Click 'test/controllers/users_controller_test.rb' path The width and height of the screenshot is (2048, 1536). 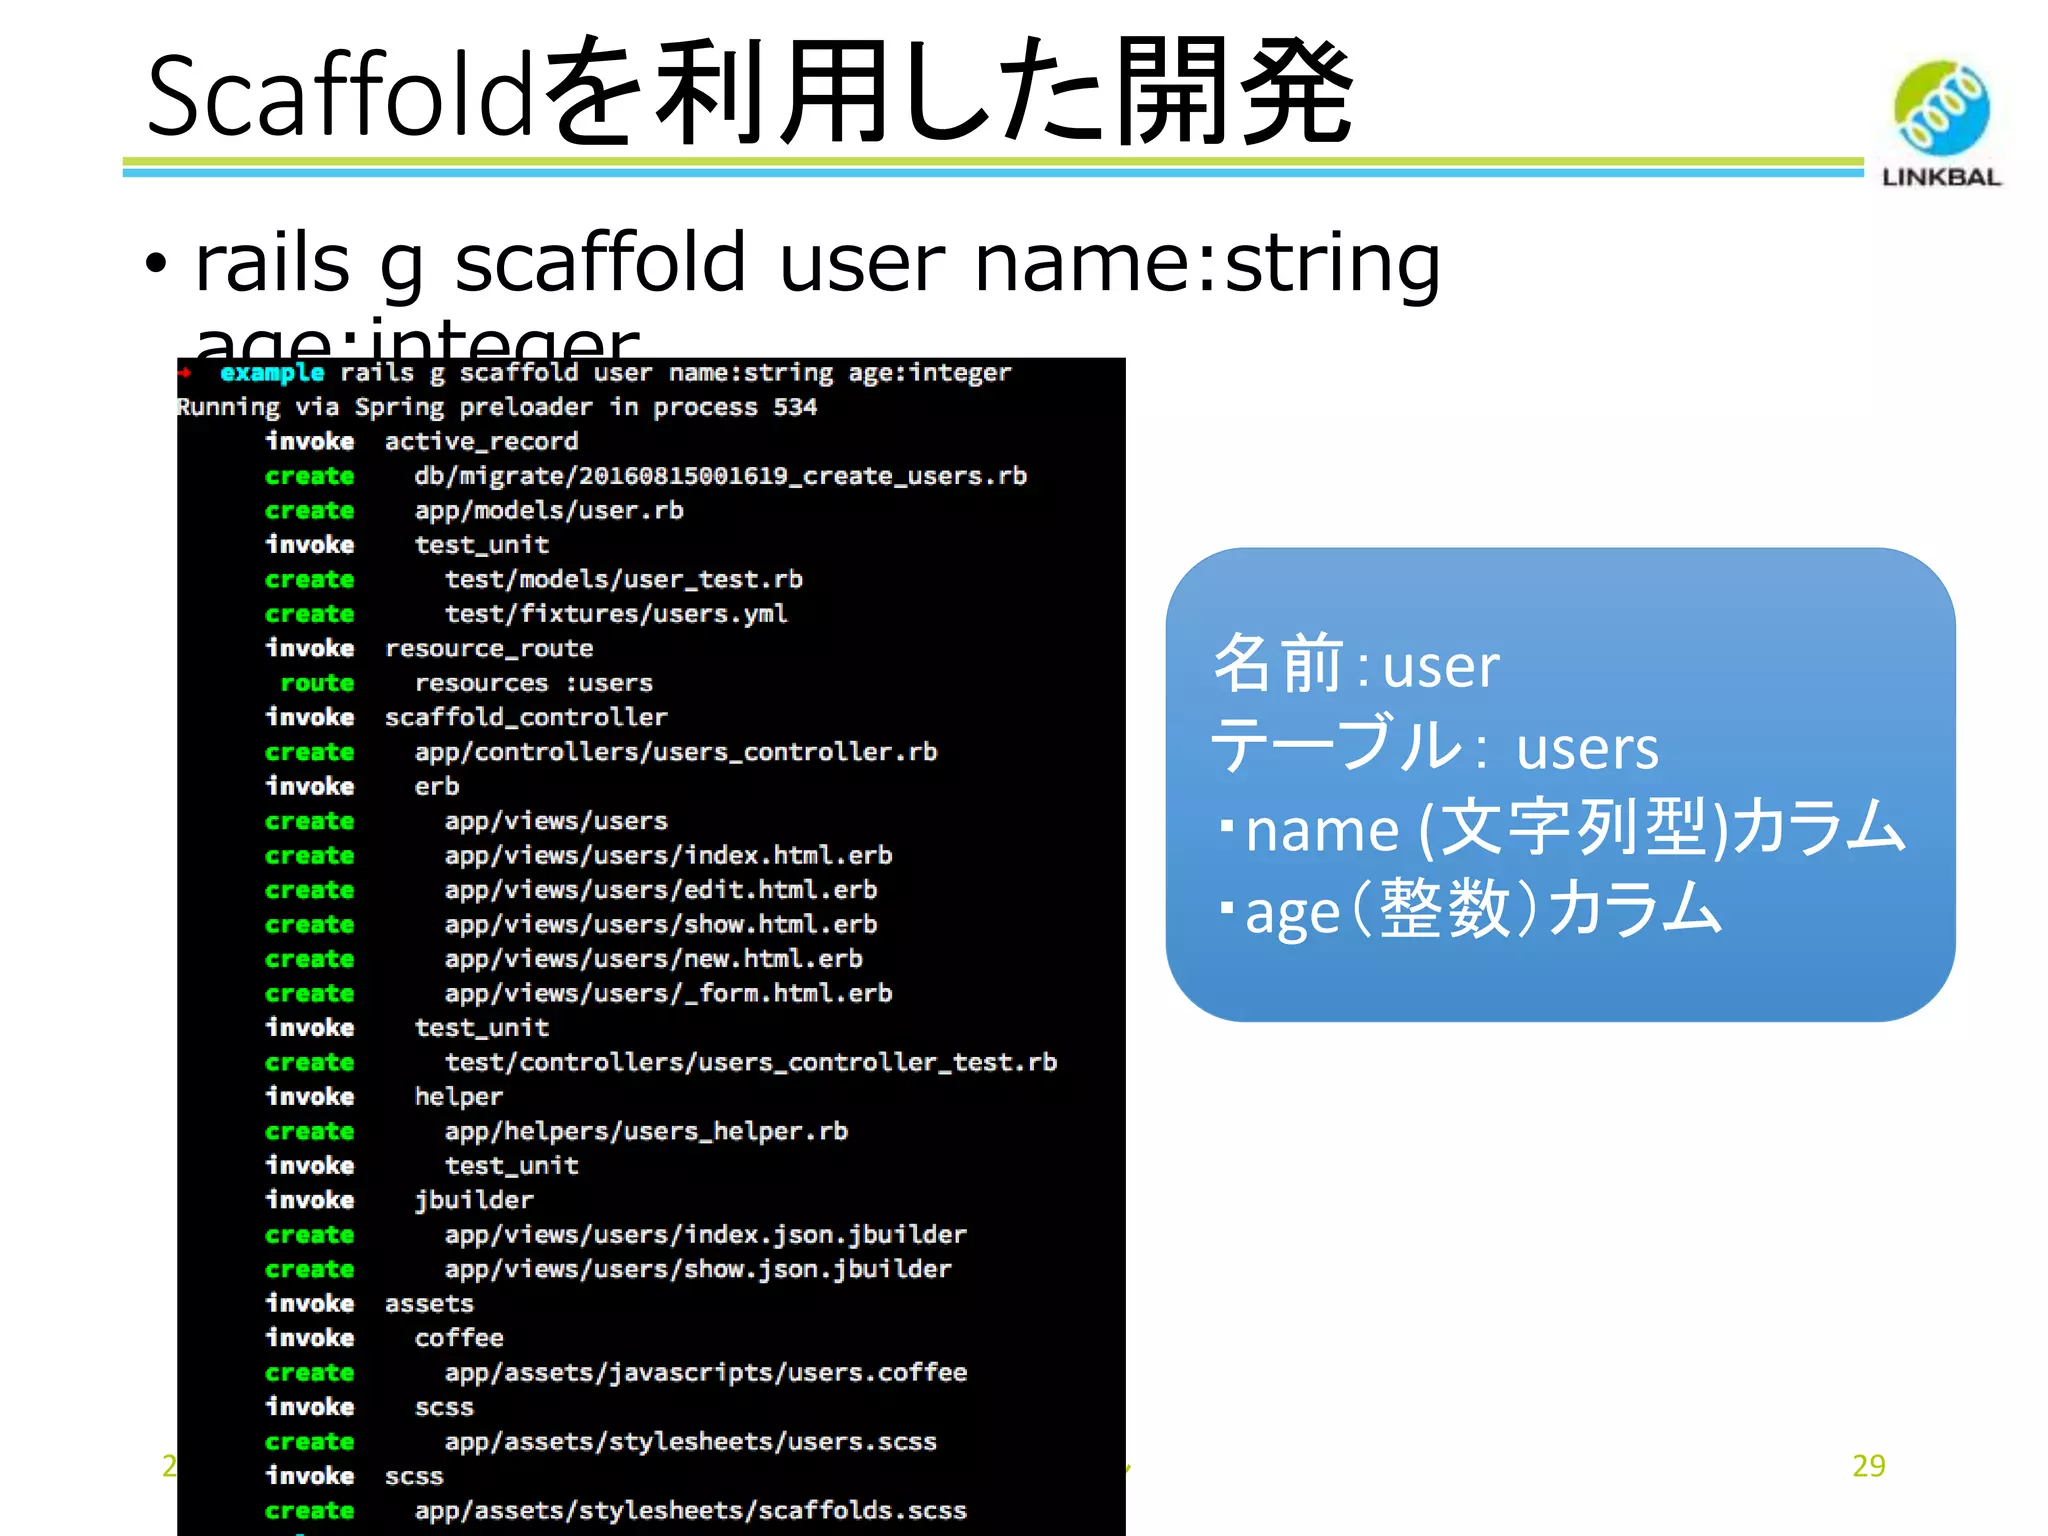pyautogui.click(x=751, y=1063)
